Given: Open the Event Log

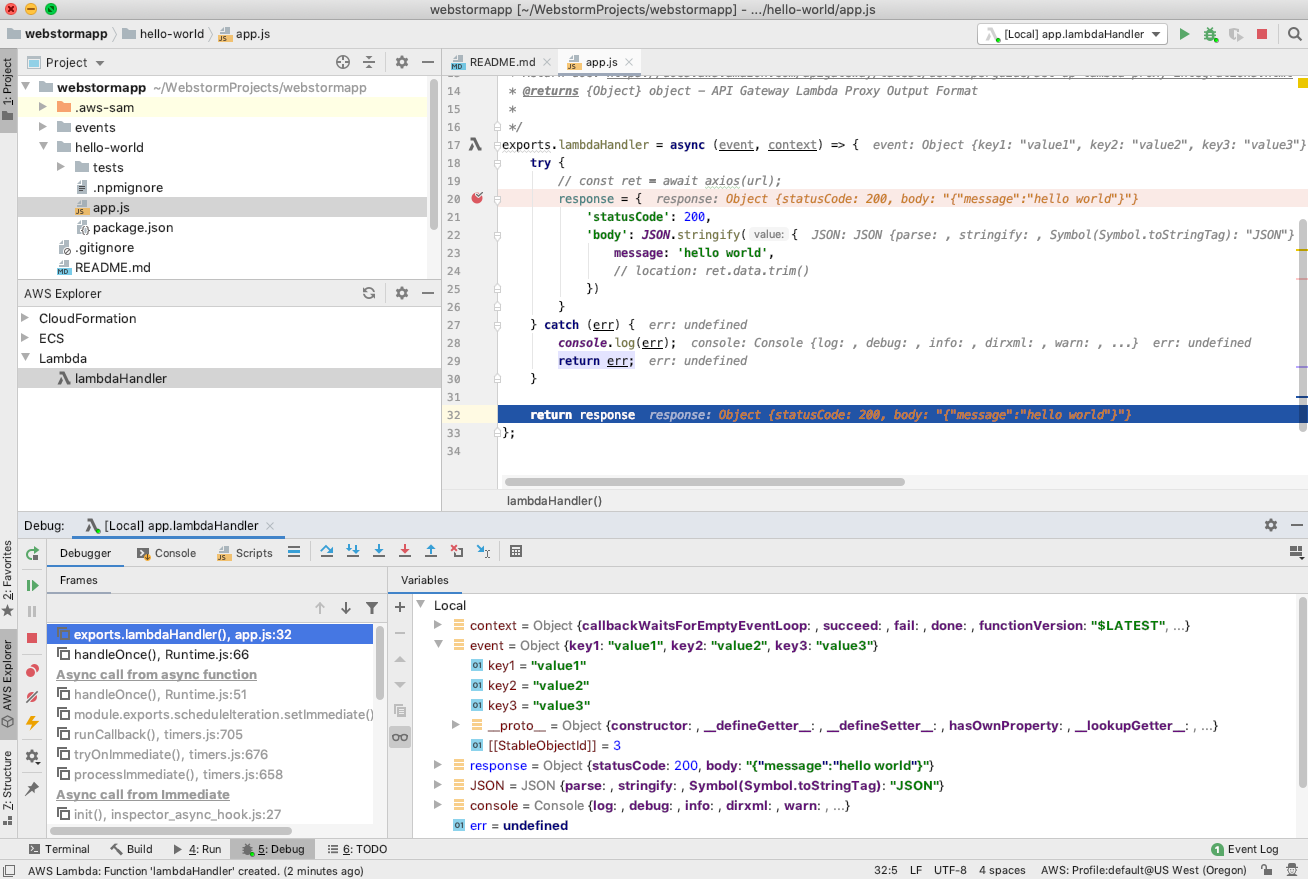Looking at the screenshot, I should pos(1245,849).
